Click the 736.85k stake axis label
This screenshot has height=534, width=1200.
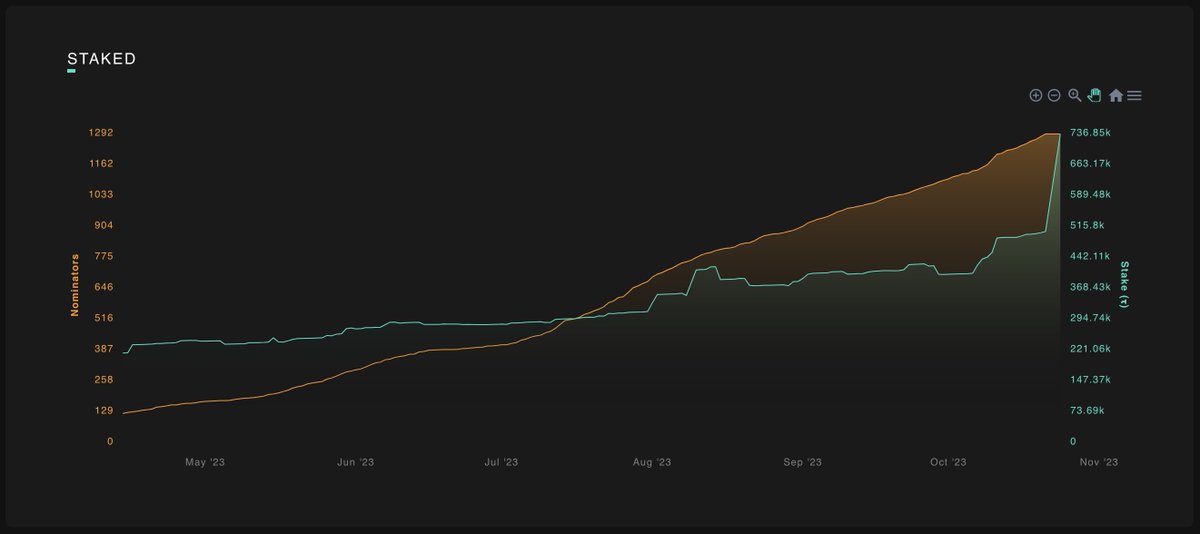[1090, 133]
